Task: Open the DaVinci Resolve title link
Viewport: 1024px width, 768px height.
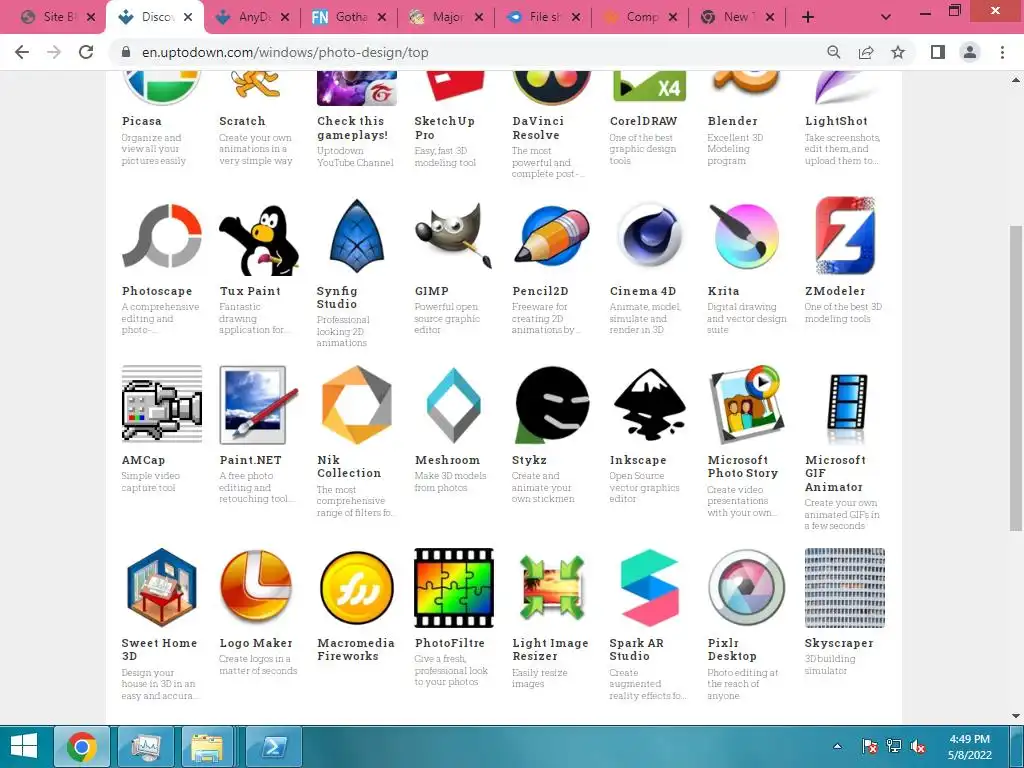Action: (x=537, y=128)
